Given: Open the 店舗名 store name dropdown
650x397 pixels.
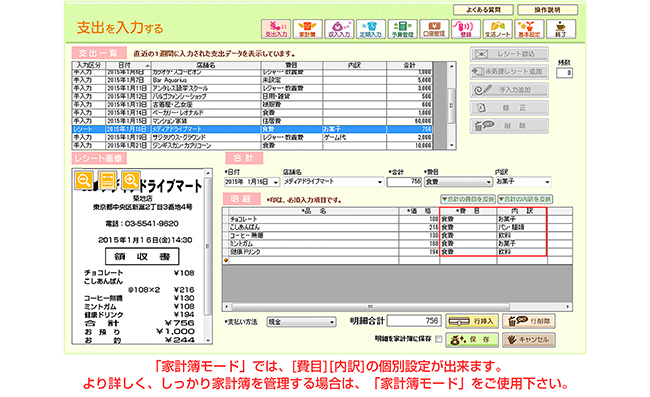Looking at the screenshot, I should tap(380, 182).
